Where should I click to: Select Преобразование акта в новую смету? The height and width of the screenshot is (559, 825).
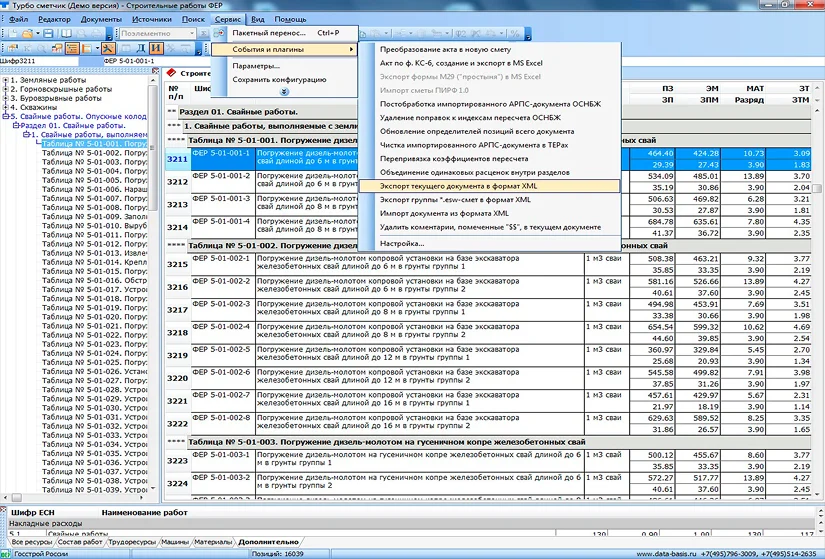coord(489,49)
